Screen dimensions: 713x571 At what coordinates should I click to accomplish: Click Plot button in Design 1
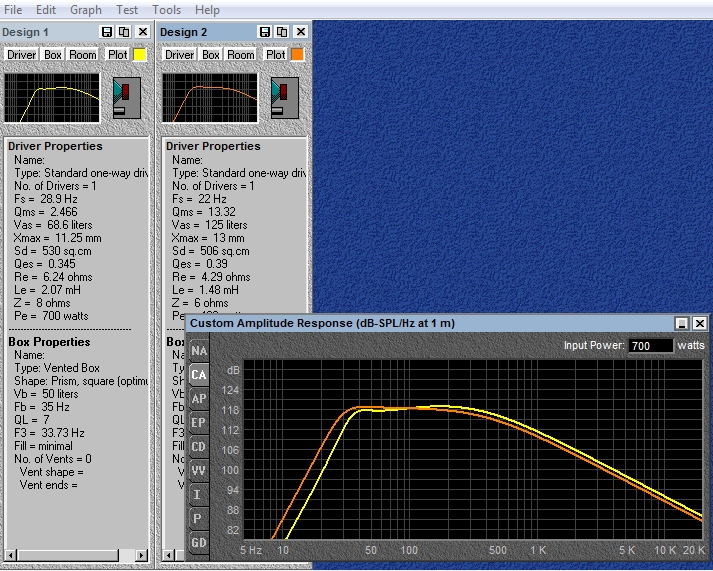pos(117,55)
